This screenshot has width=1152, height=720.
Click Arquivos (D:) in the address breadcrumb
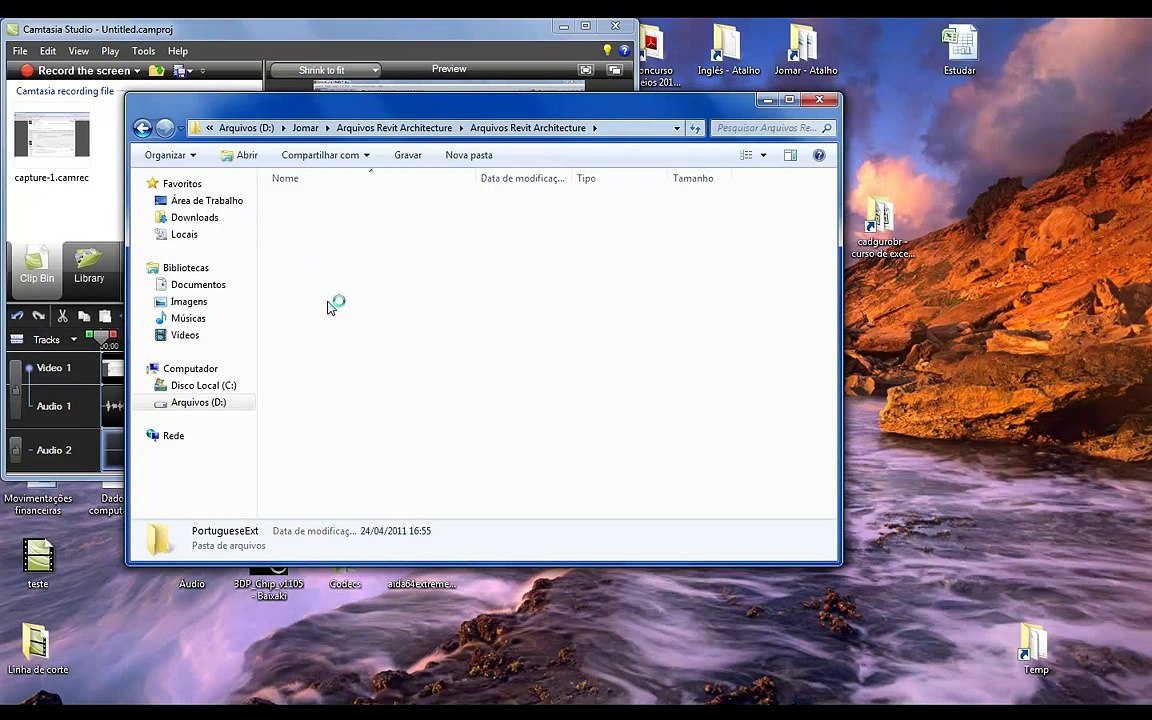coord(246,128)
